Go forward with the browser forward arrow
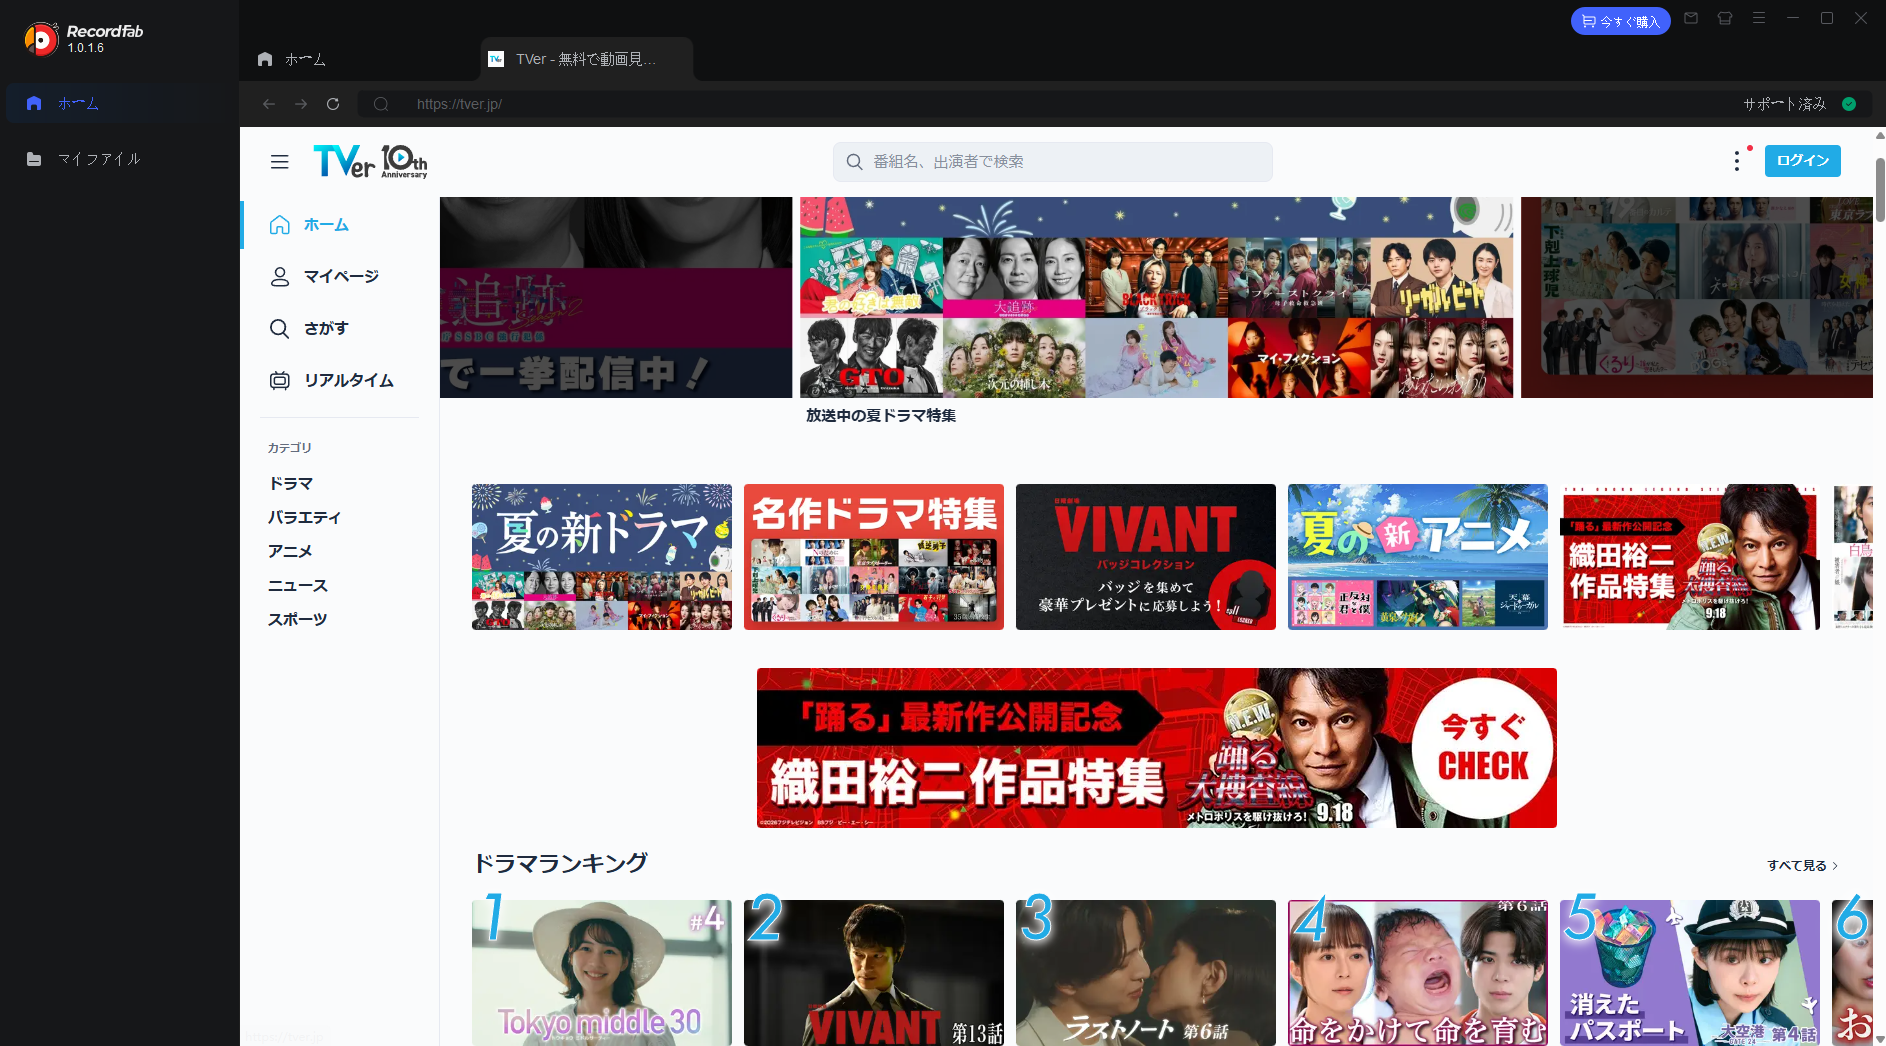This screenshot has height=1046, width=1886. click(301, 104)
